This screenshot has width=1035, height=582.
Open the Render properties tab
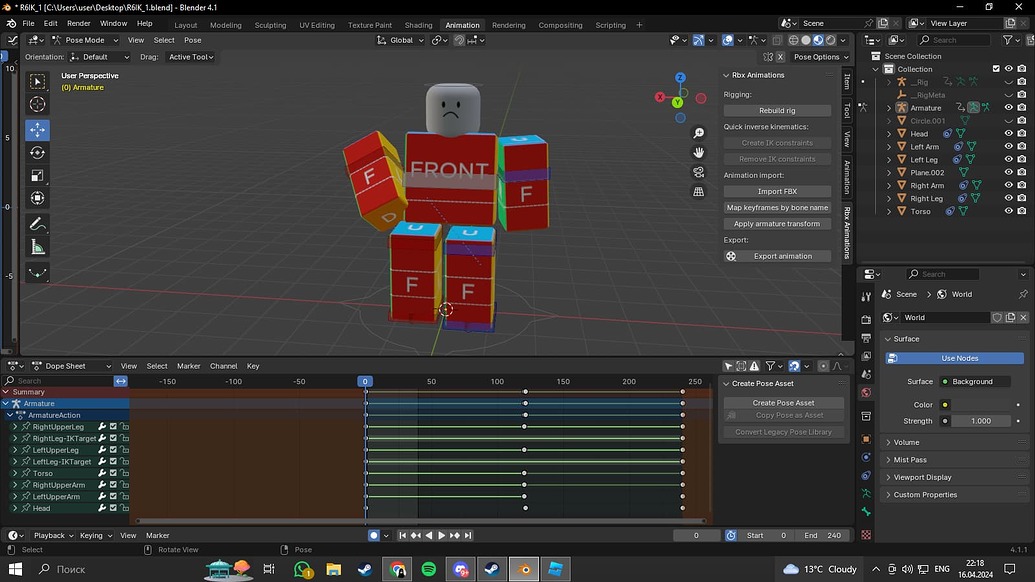[x=866, y=320]
